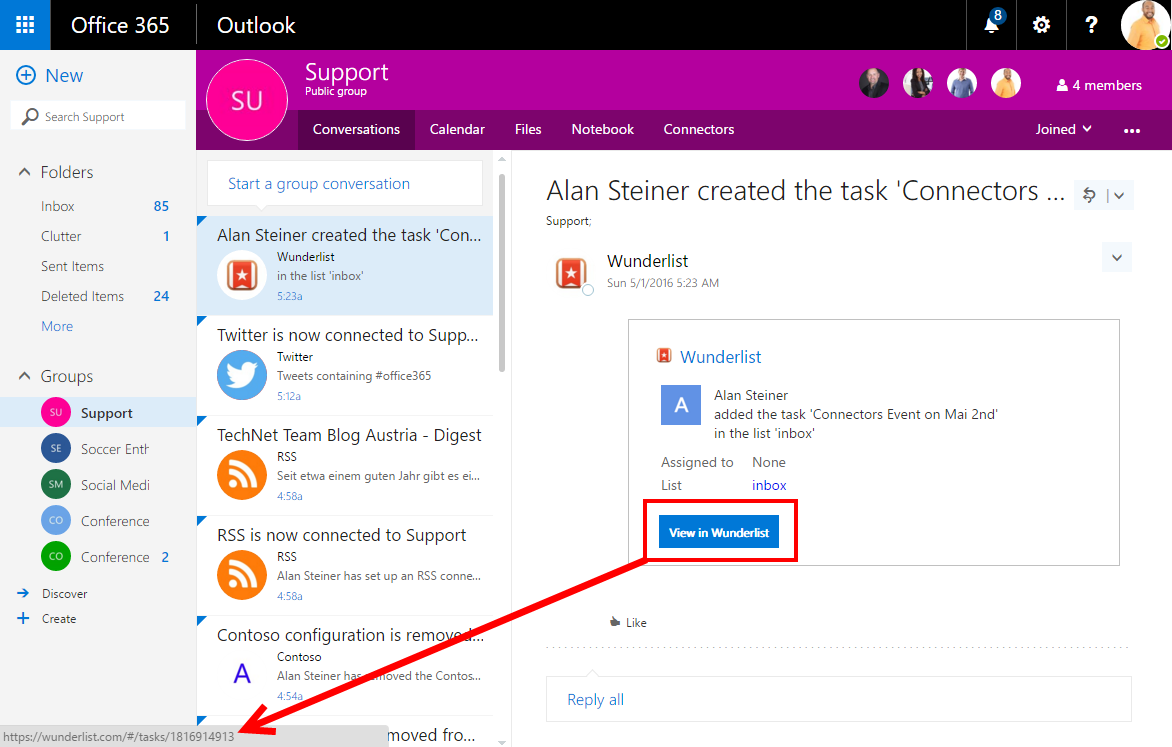Click the Reply all box

click(839, 699)
